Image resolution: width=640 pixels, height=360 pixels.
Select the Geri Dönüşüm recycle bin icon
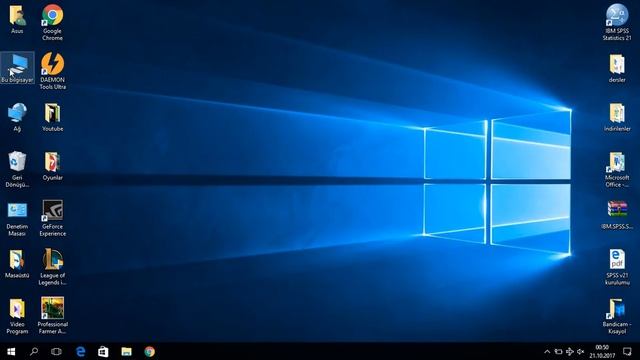tap(17, 169)
